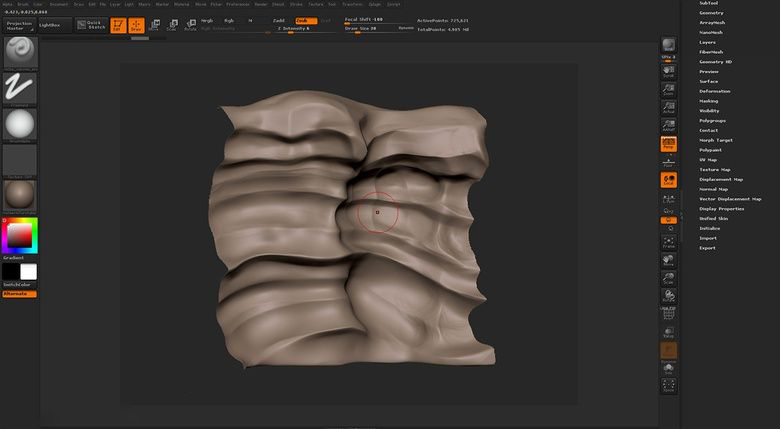The image size is (780, 429).
Task: Switch to the Move gizmo tool
Action: [155, 24]
